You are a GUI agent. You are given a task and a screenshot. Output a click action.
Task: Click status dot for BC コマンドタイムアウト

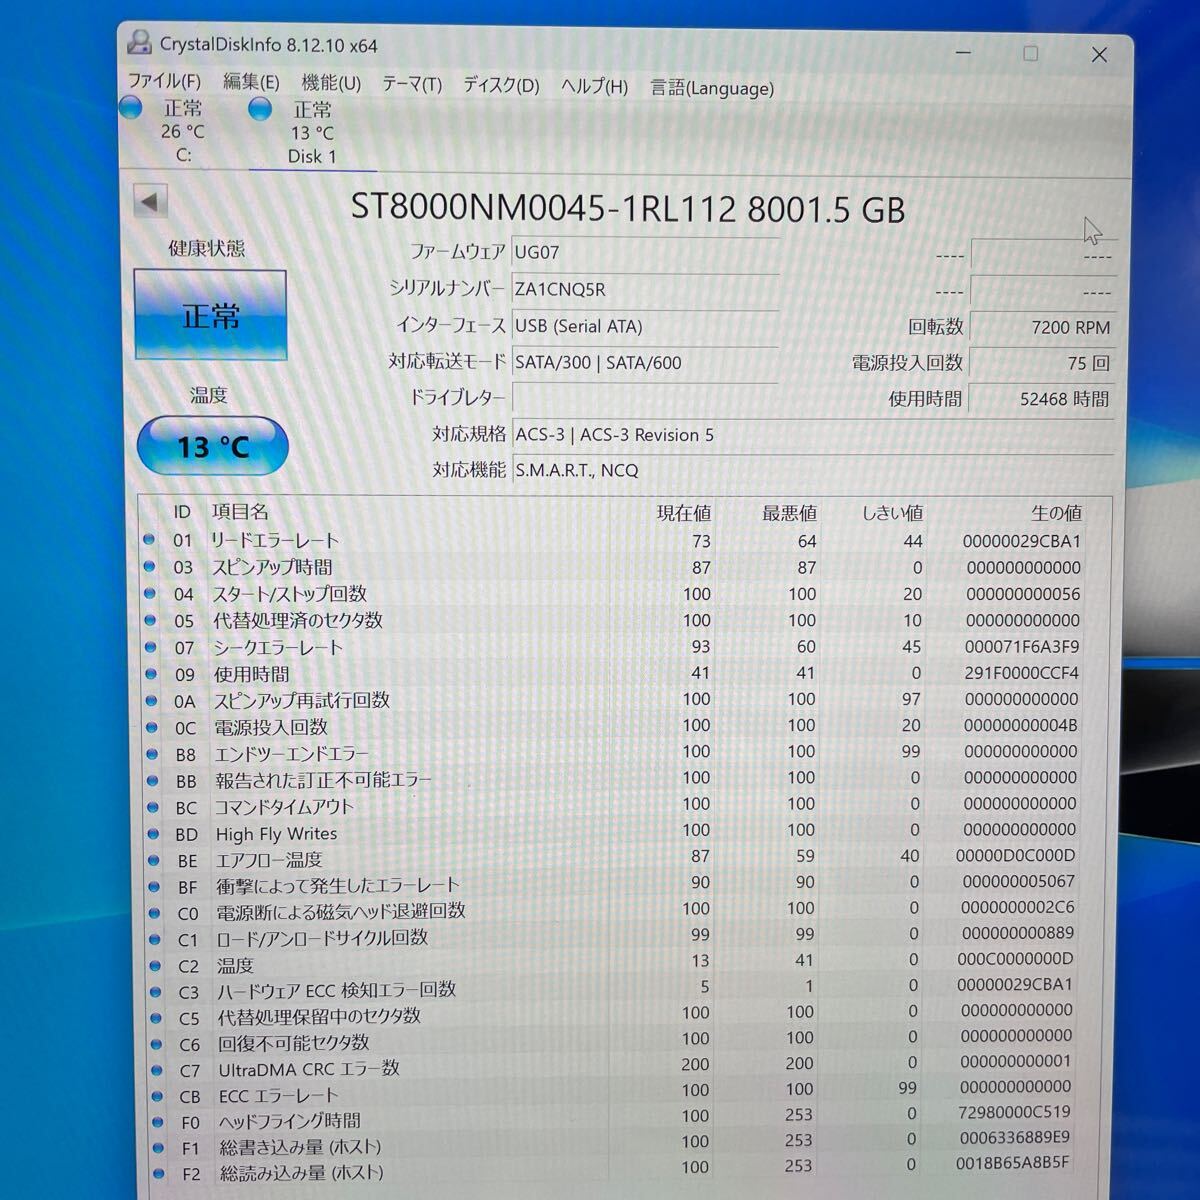tap(153, 807)
